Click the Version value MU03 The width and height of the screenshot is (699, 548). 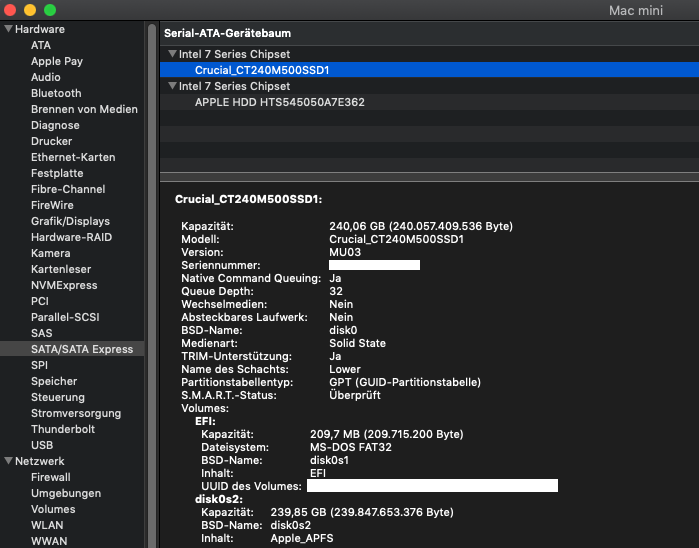(345, 252)
